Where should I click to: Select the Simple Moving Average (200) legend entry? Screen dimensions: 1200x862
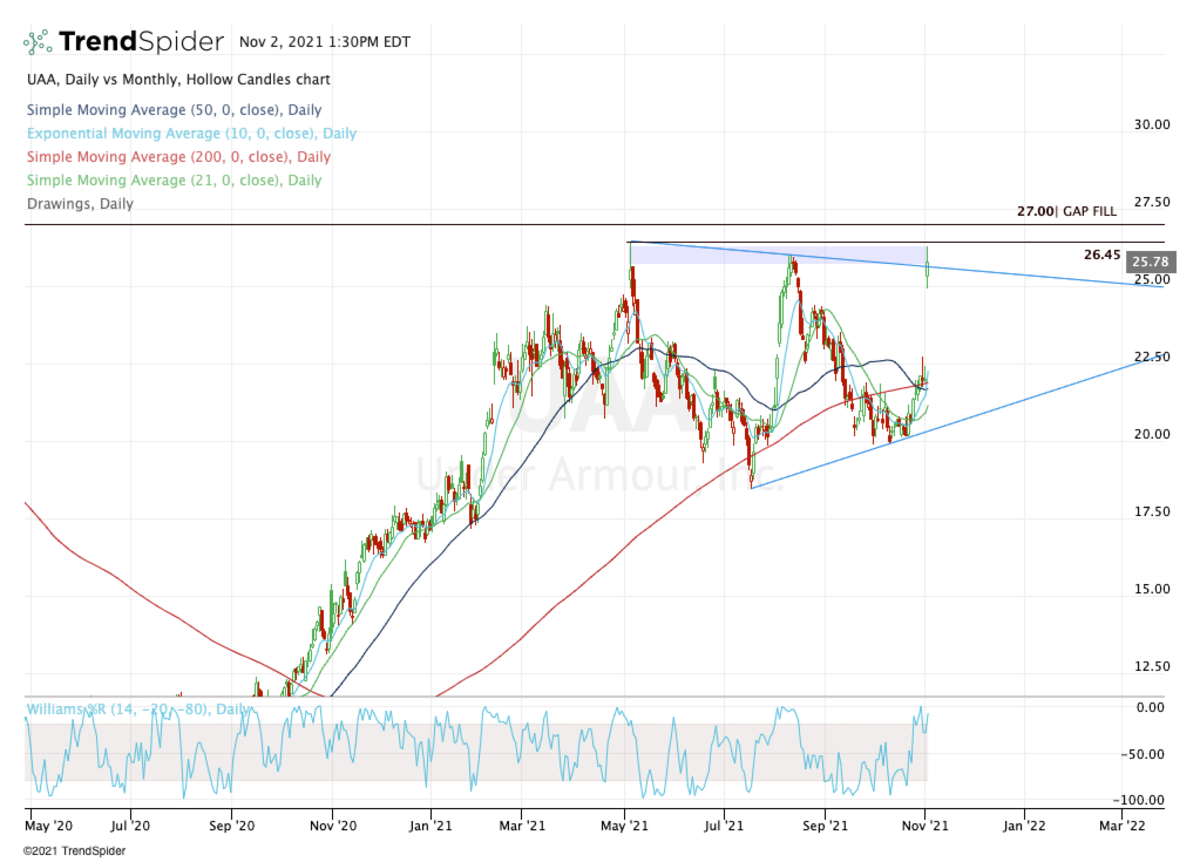178,157
